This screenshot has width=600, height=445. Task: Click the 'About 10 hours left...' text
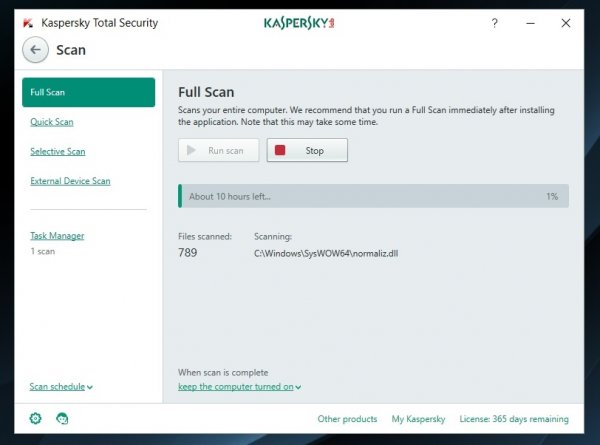click(230, 196)
